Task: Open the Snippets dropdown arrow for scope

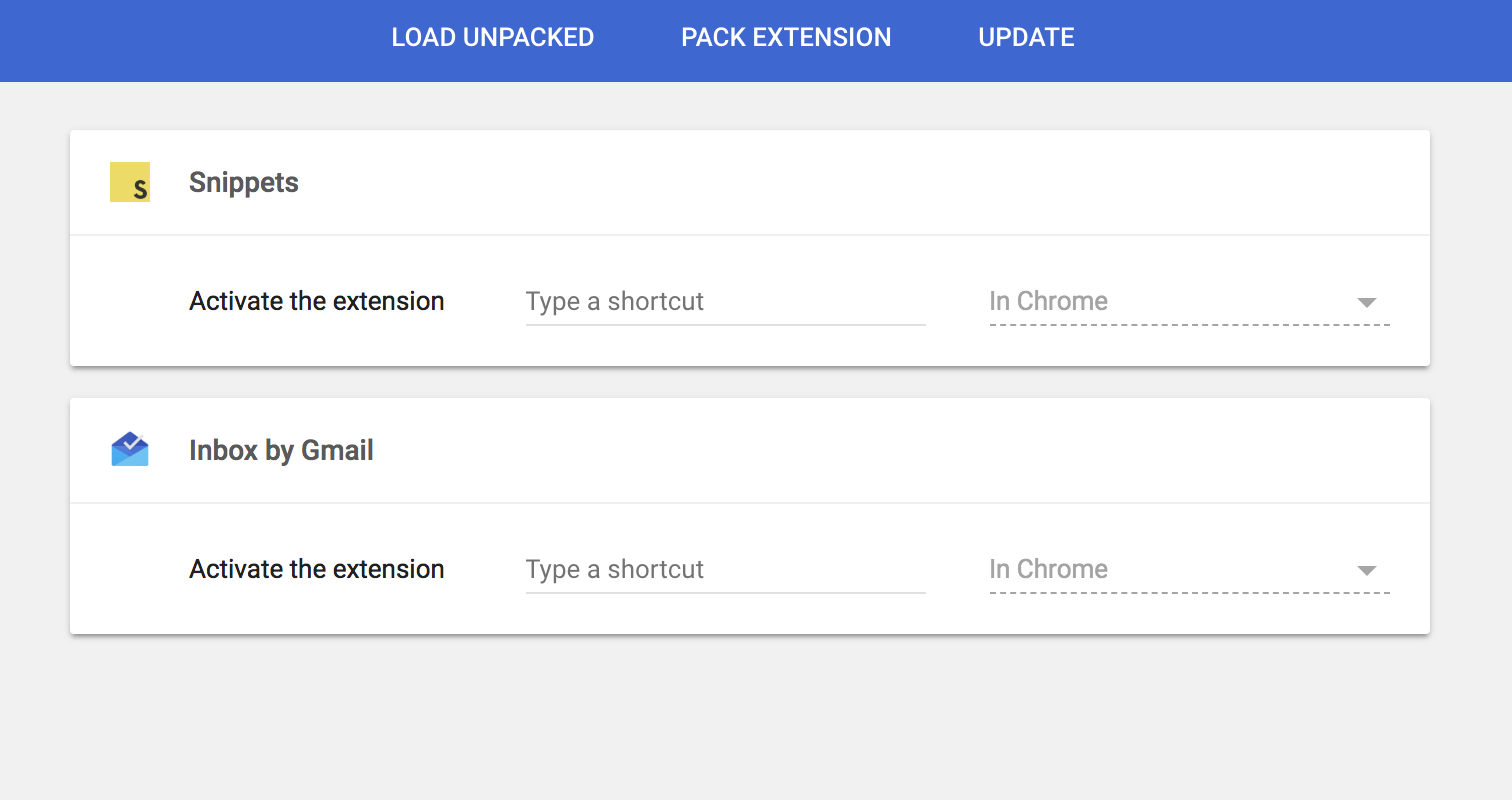Action: click(x=1367, y=302)
